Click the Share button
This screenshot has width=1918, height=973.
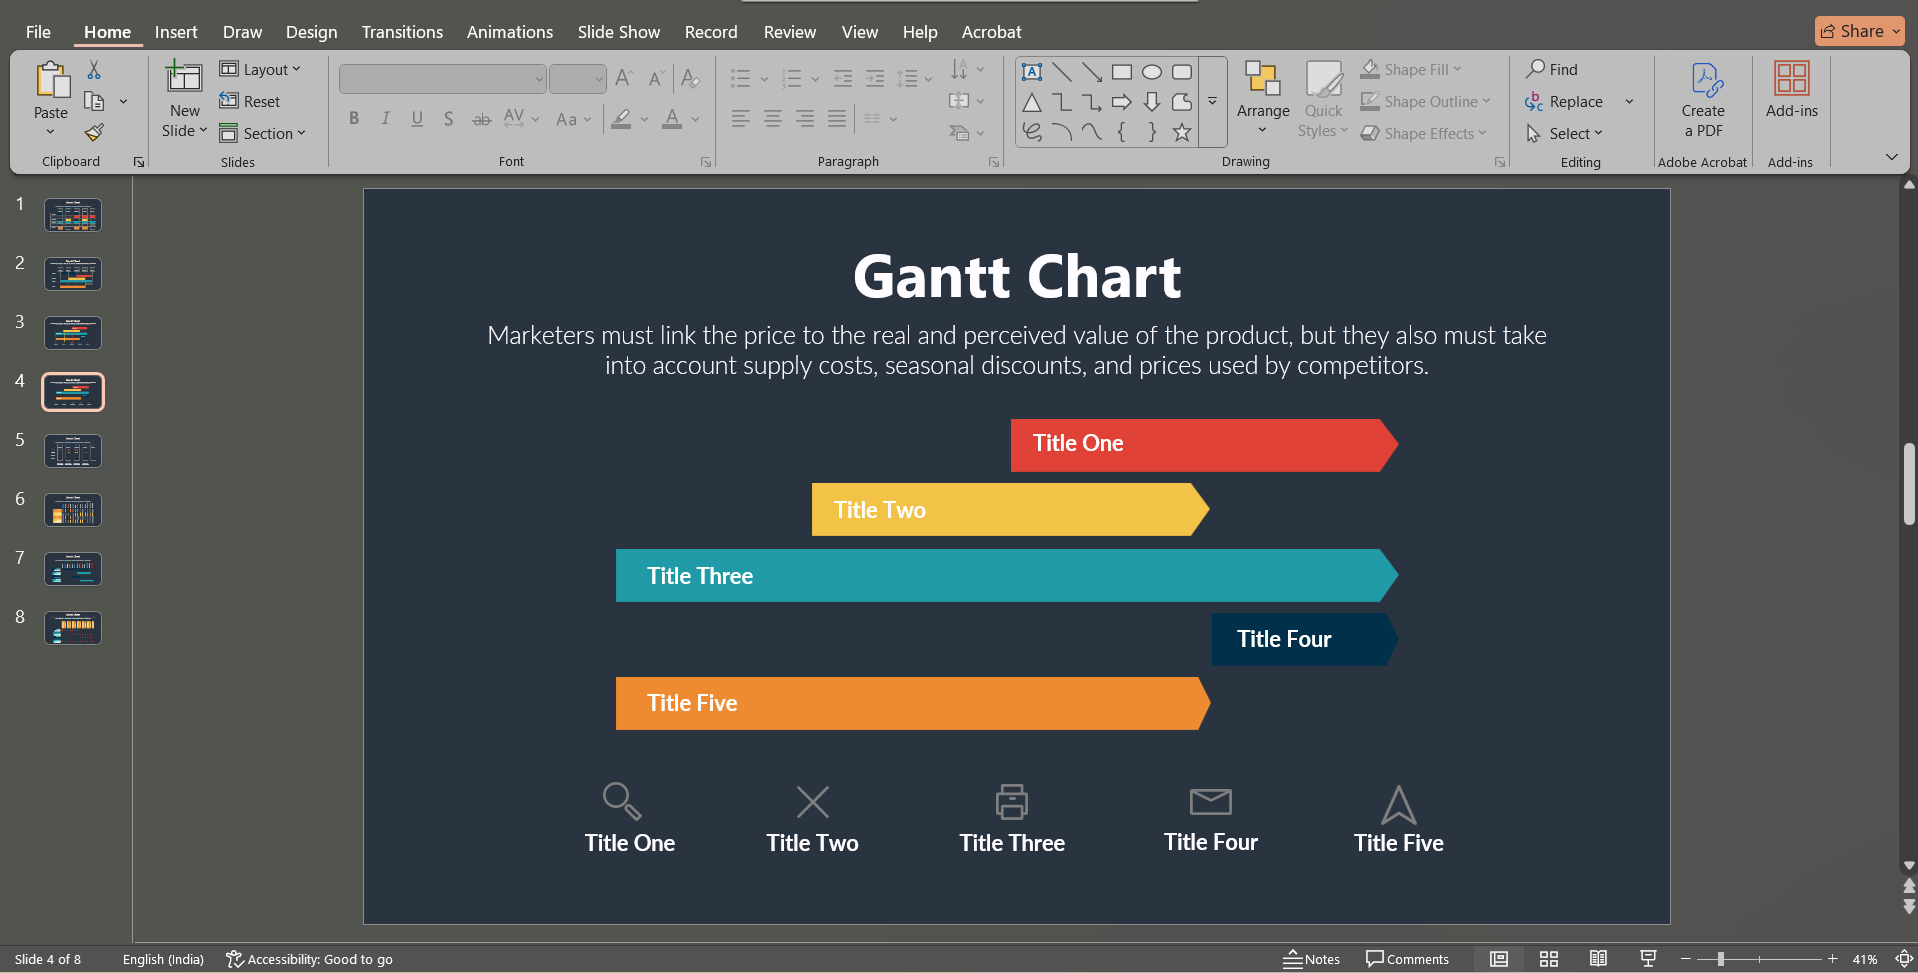point(1857,30)
